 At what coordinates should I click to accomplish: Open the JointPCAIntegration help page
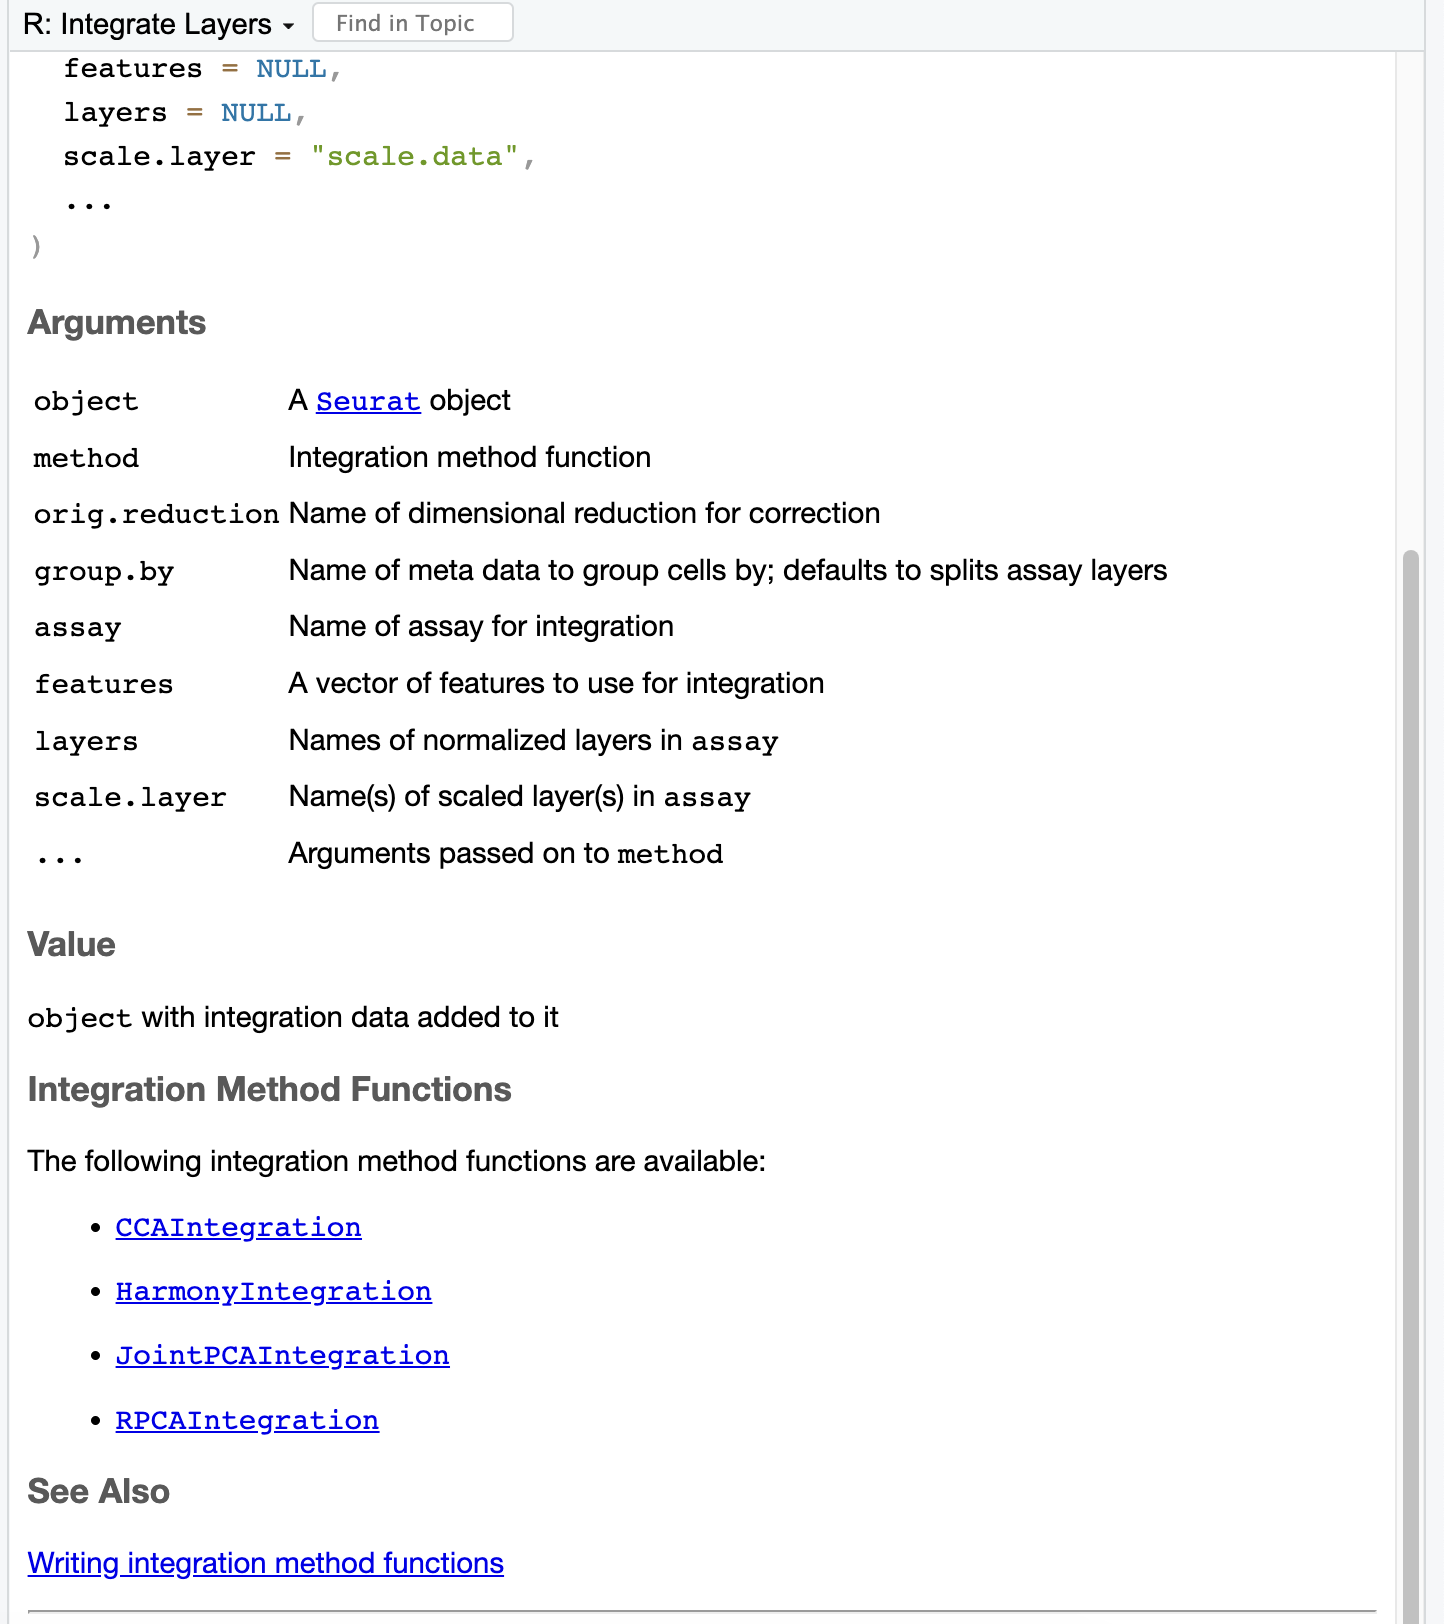(x=282, y=1355)
